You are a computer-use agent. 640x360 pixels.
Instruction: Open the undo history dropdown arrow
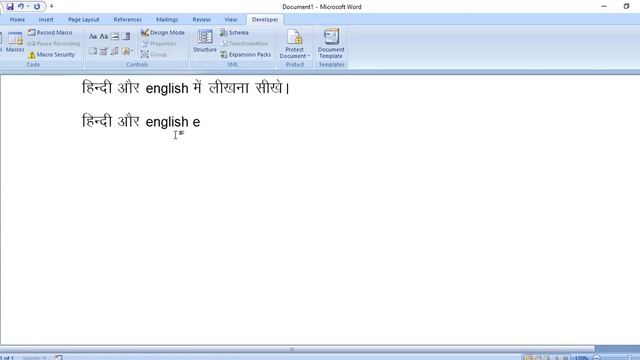tap(28, 7)
